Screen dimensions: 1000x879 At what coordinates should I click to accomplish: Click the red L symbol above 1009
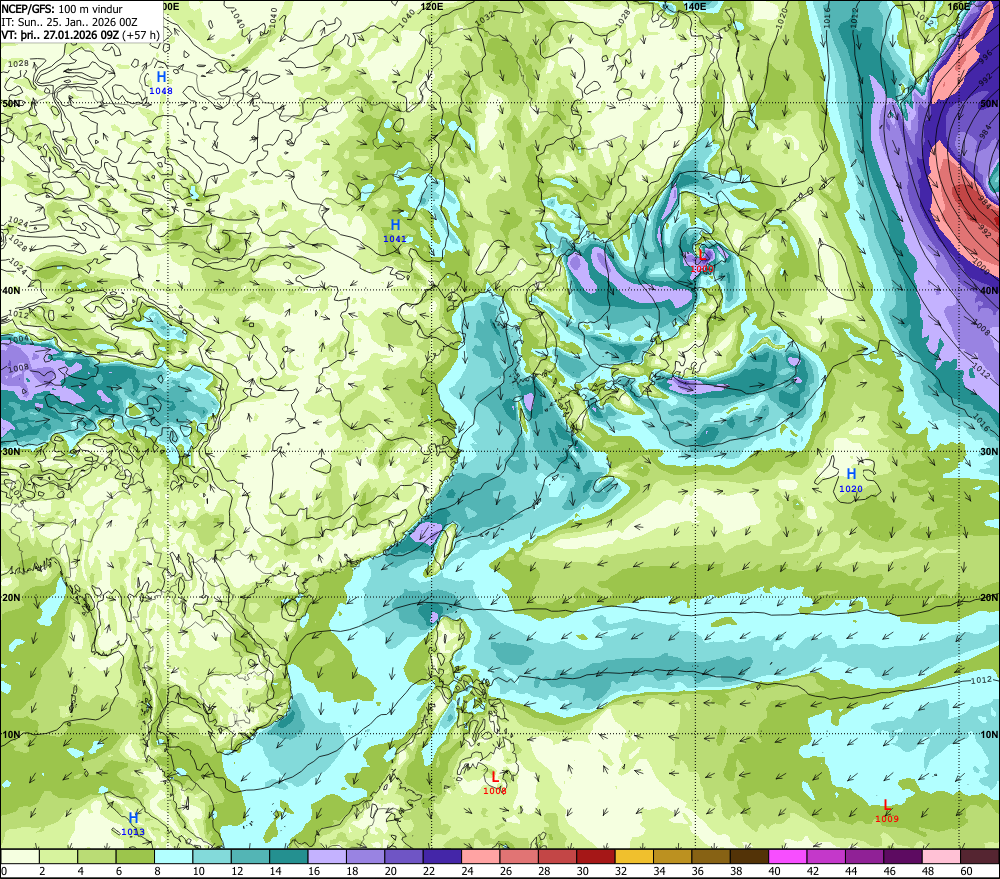point(887,805)
